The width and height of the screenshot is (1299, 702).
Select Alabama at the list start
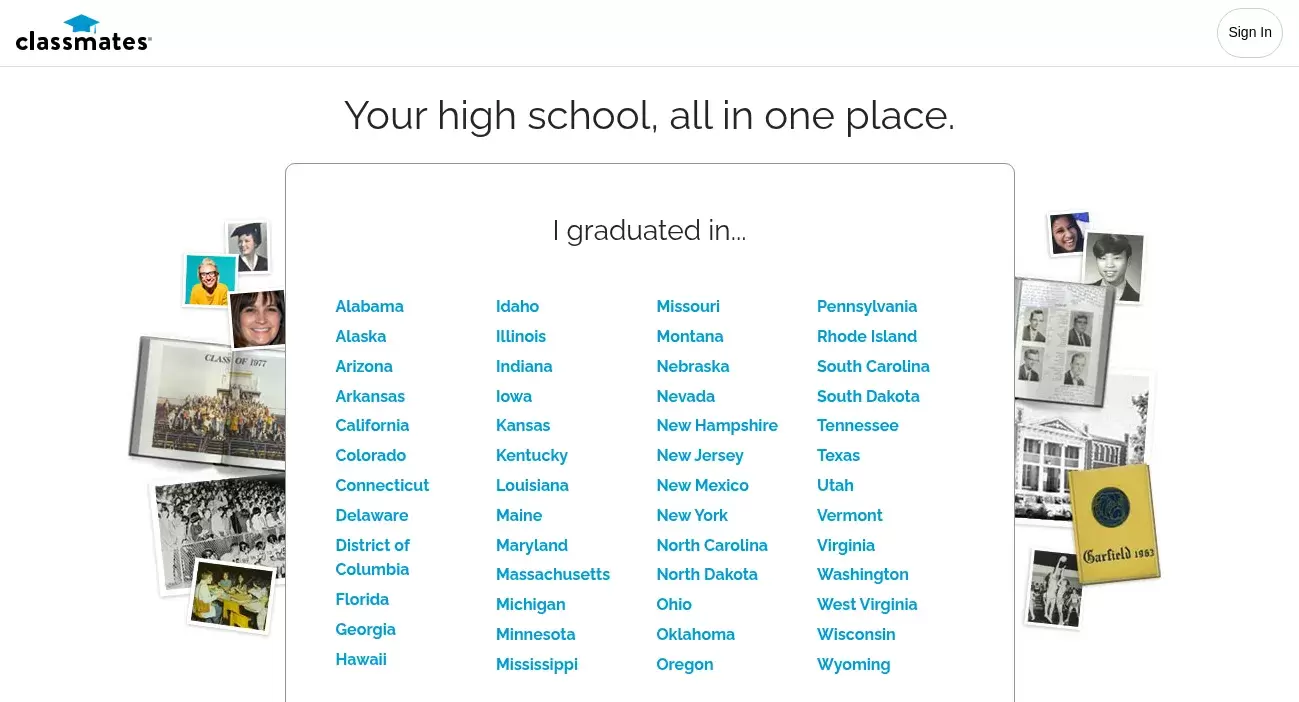coord(369,307)
